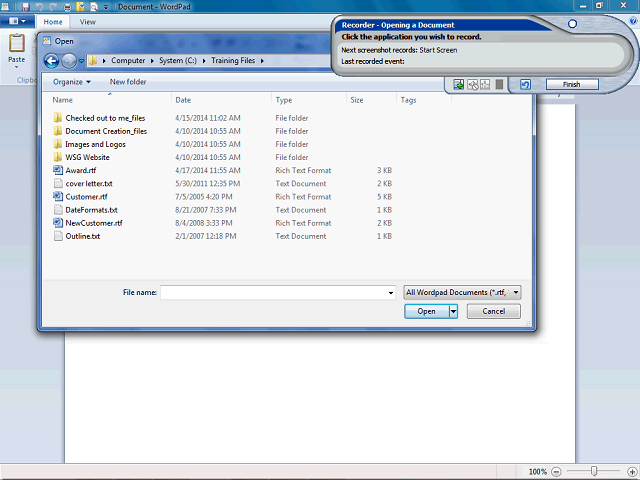The image size is (640, 480).
Task: Click Training Files in the address breadcrumb
Action: click(x=233, y=60)
